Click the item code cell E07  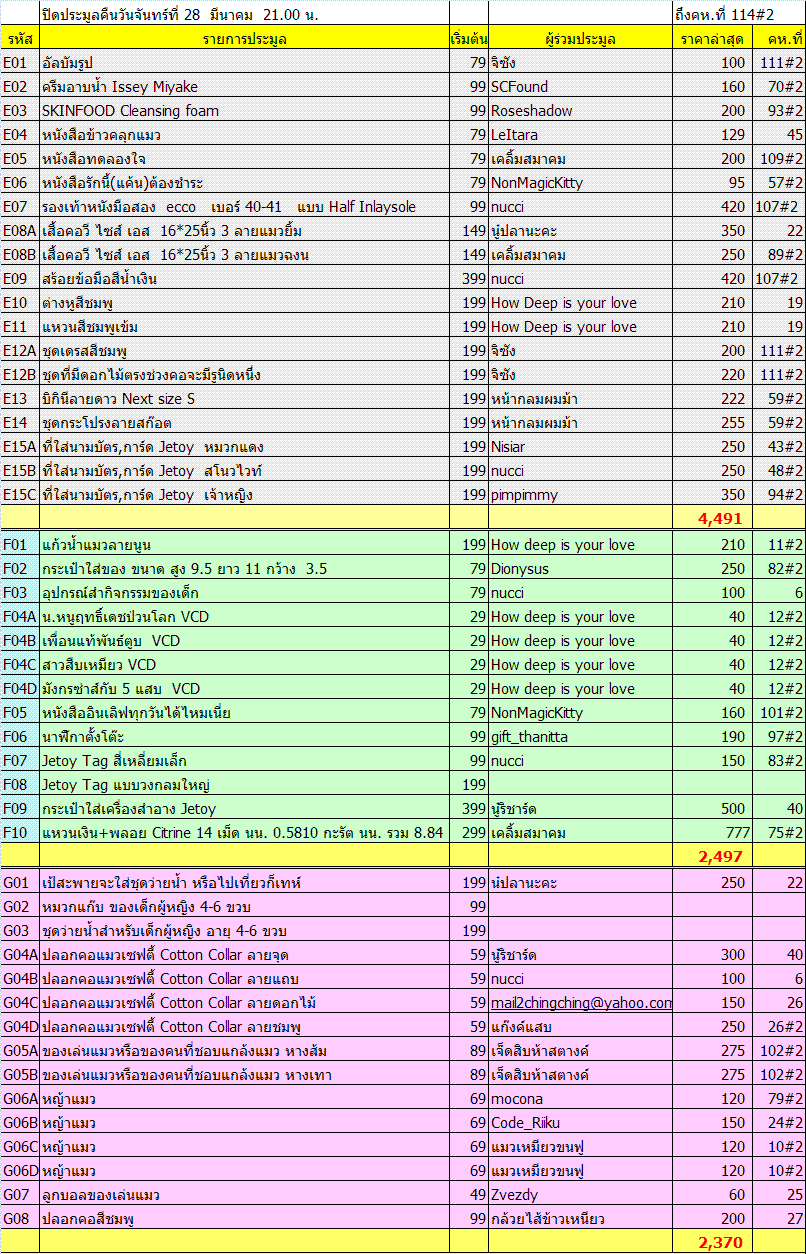[19, 207]
